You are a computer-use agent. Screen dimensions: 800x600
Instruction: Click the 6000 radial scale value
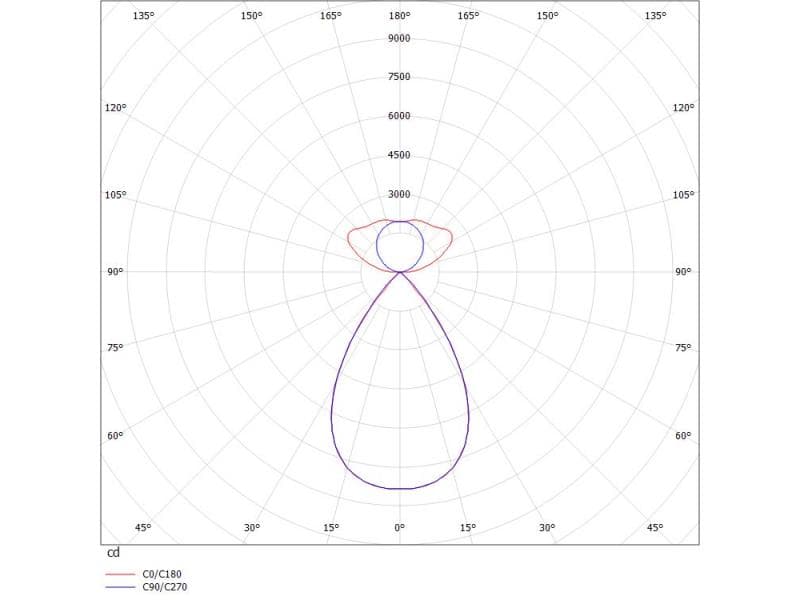pyautogui.click(x=399, y=116)
